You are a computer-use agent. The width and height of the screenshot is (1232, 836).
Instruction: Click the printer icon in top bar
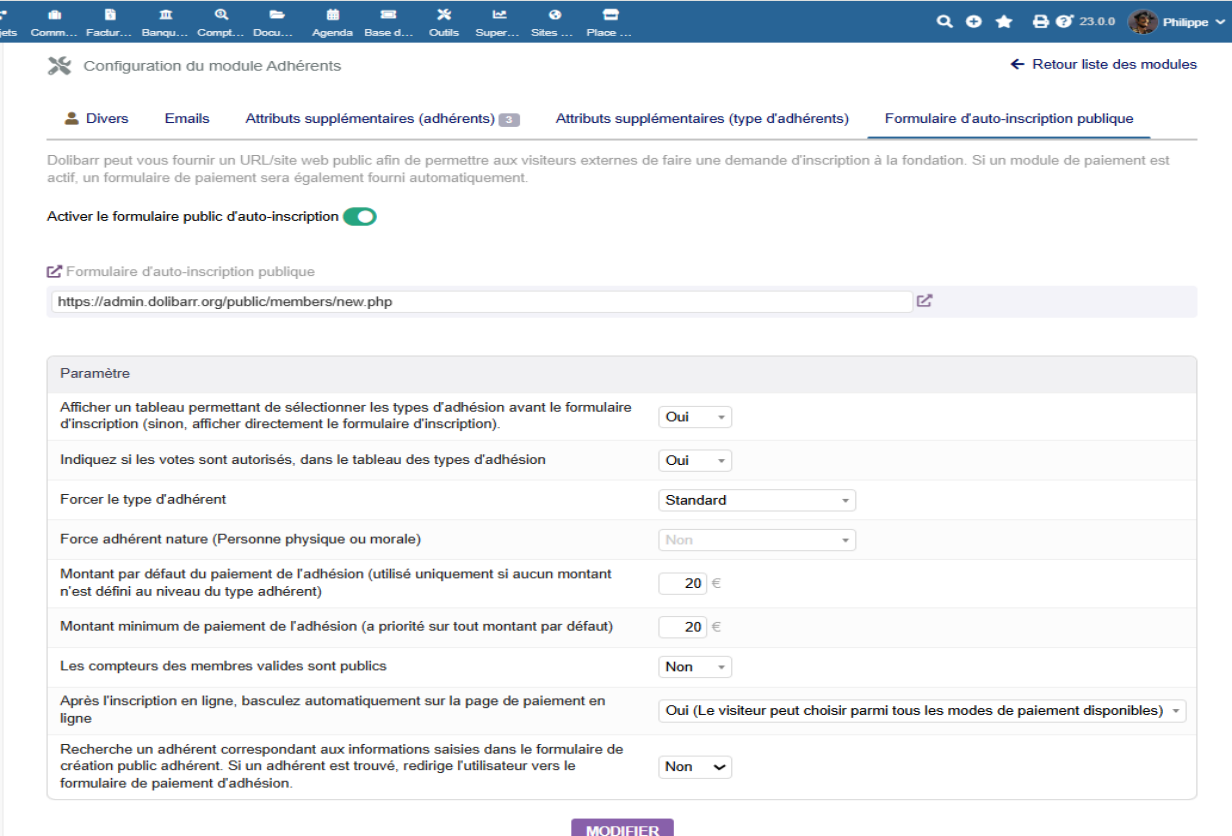(1040, 21)
